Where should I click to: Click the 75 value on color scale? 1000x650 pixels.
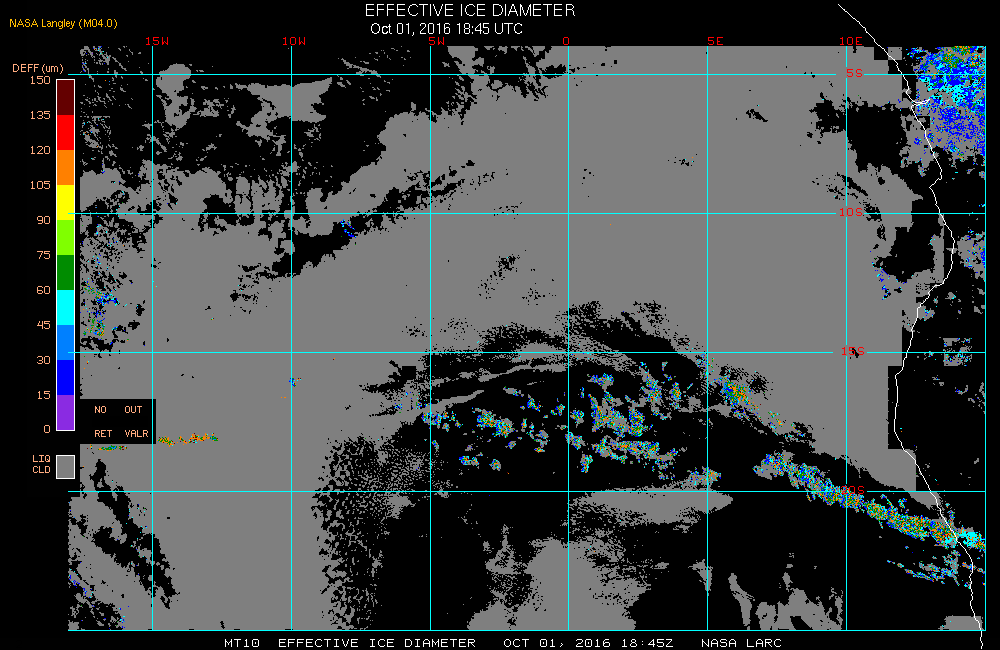point(43,255)
